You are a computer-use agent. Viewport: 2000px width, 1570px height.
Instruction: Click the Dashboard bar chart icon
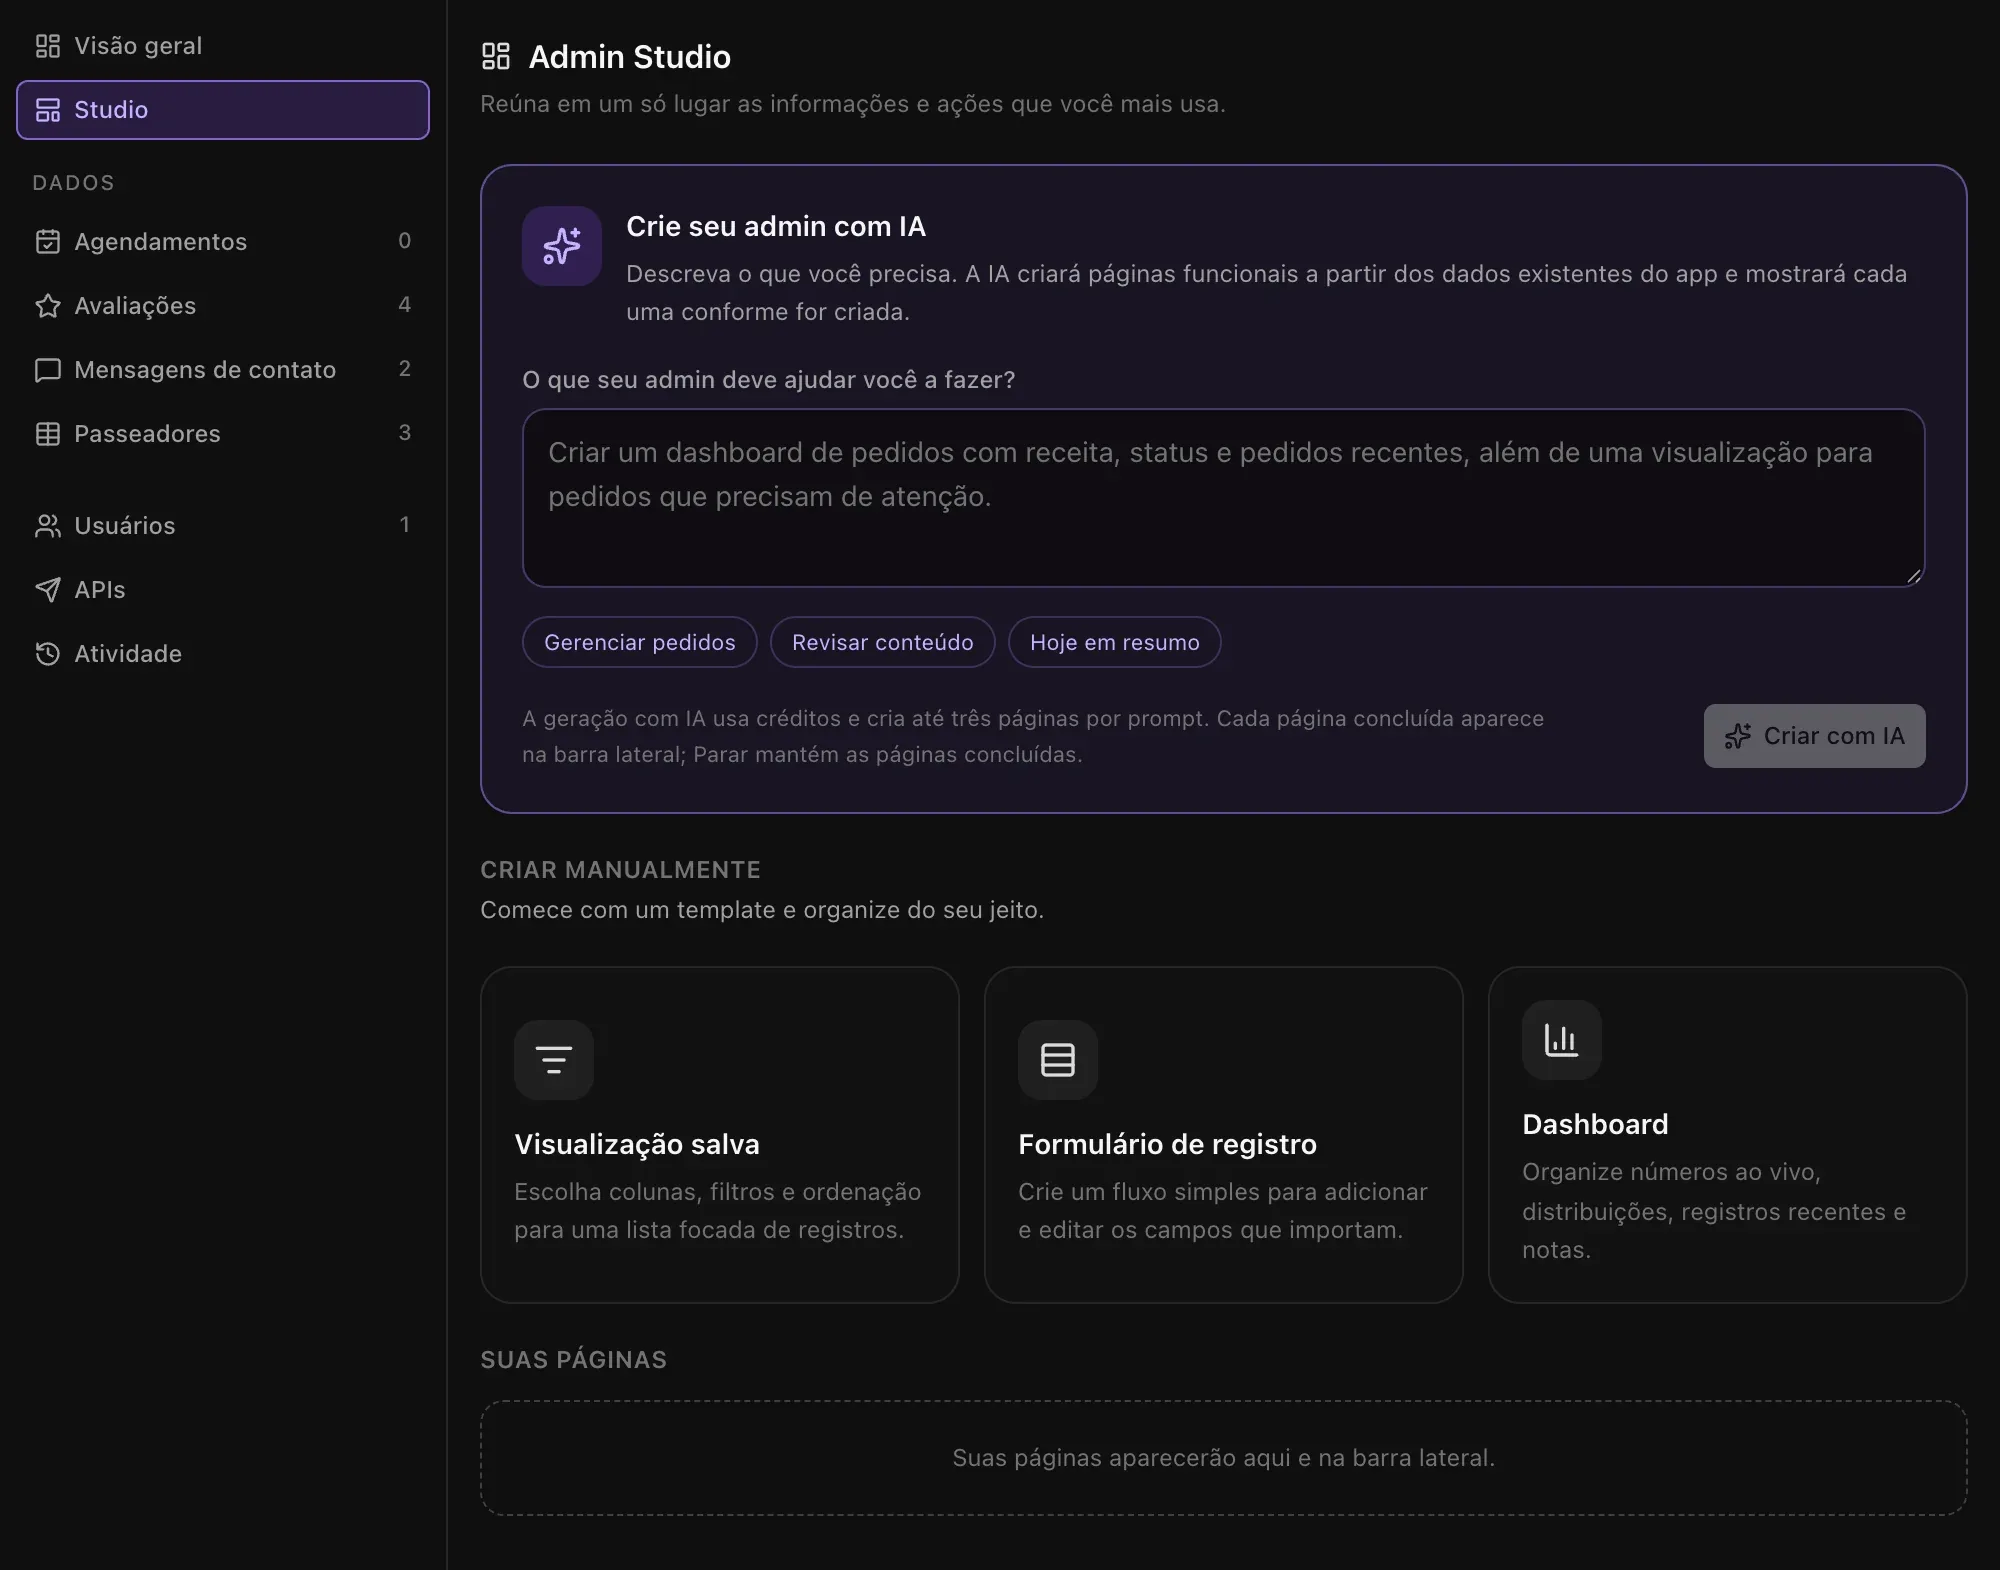pos(1562,1040)
